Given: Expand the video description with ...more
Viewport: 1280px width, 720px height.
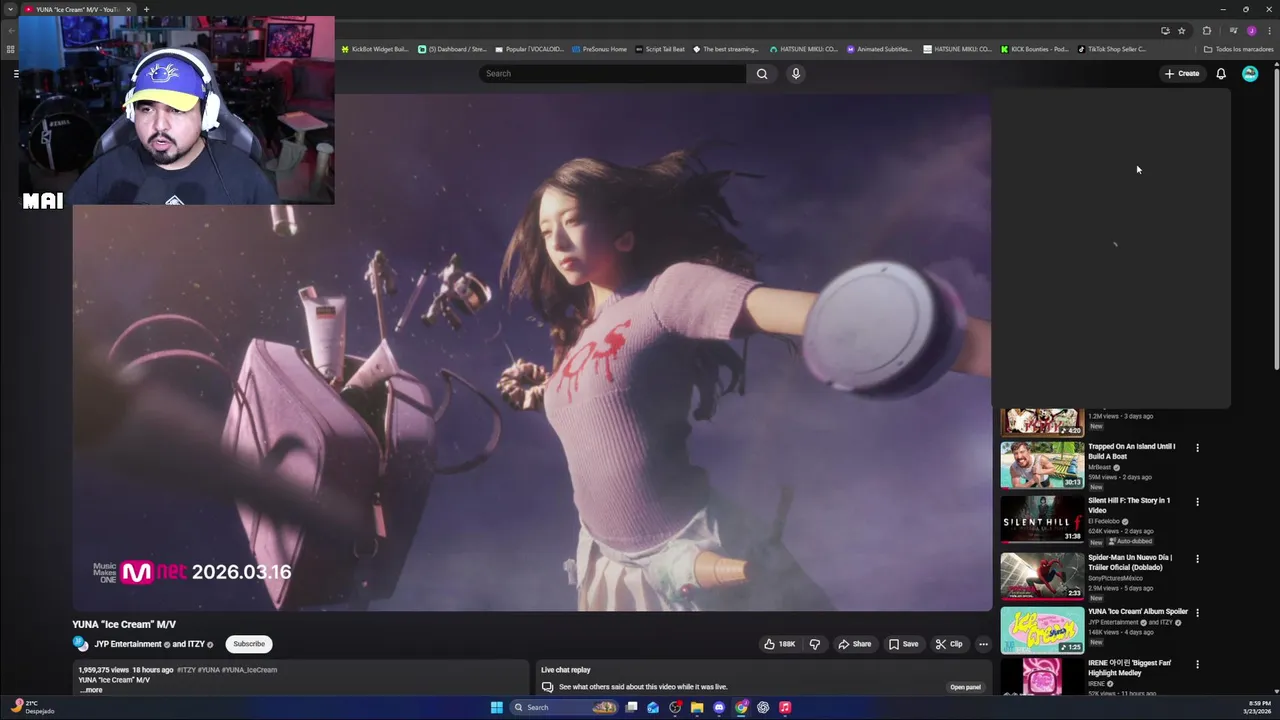Looking at the screenshot, I should (x=91, y=690).
